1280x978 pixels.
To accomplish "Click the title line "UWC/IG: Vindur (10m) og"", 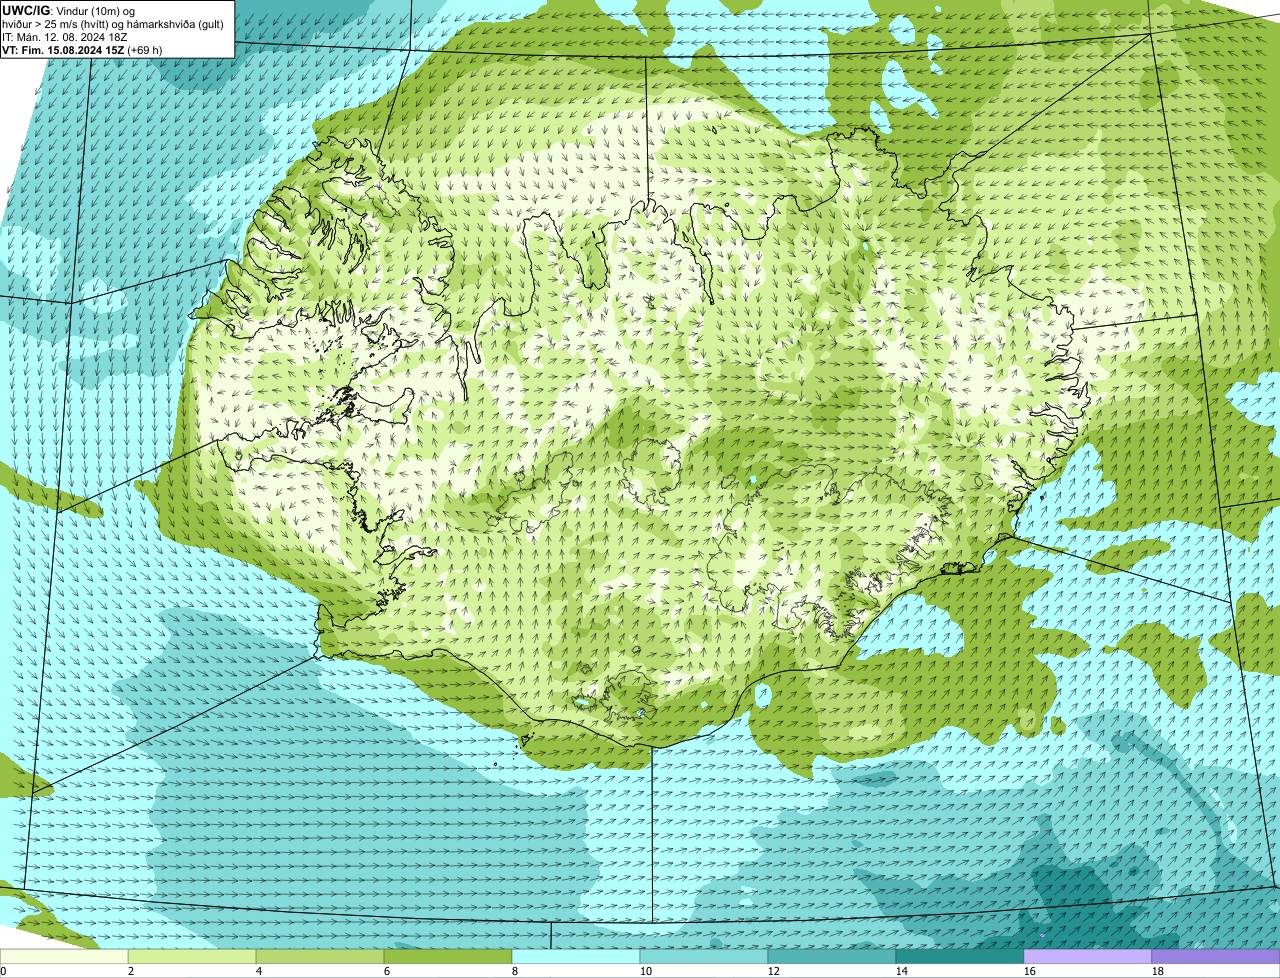I will click(68, 11).
